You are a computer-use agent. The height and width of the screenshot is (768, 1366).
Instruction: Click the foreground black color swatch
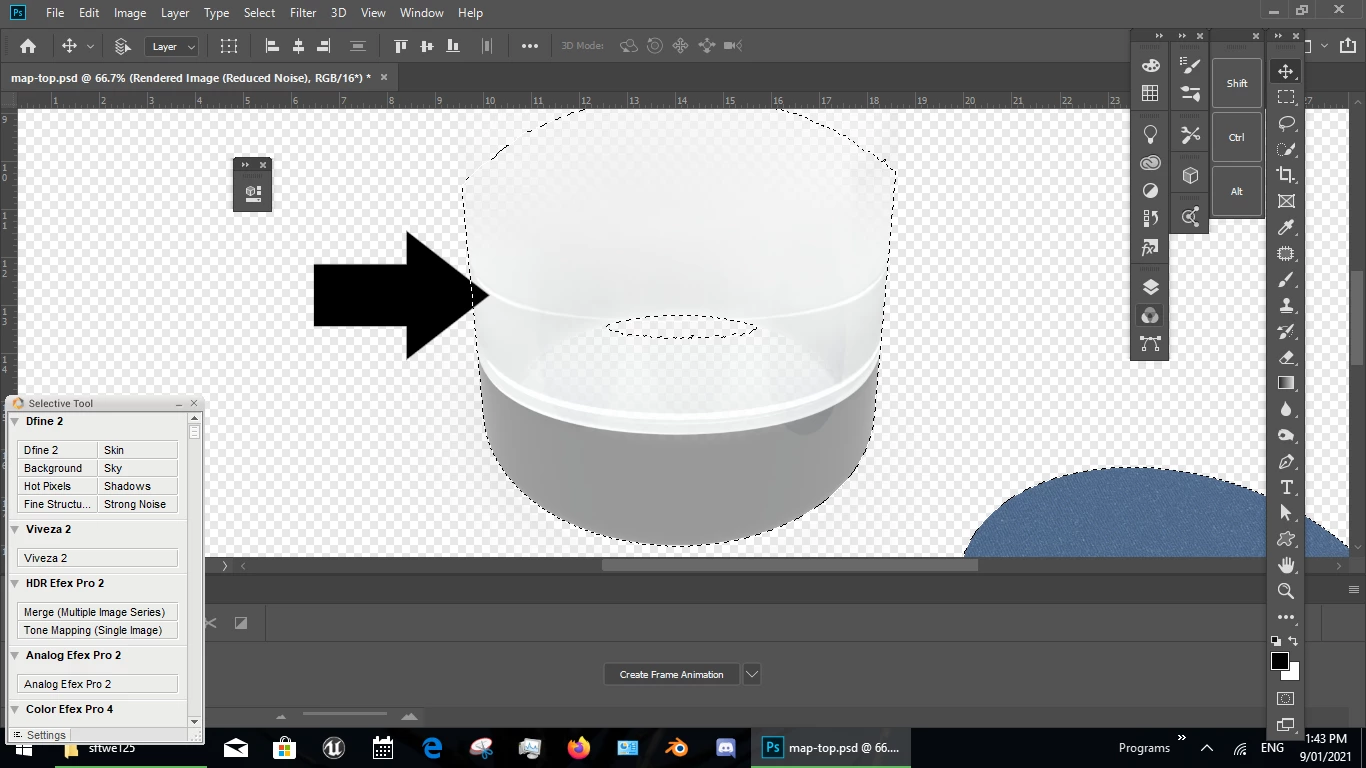[x=1280, y=661]
